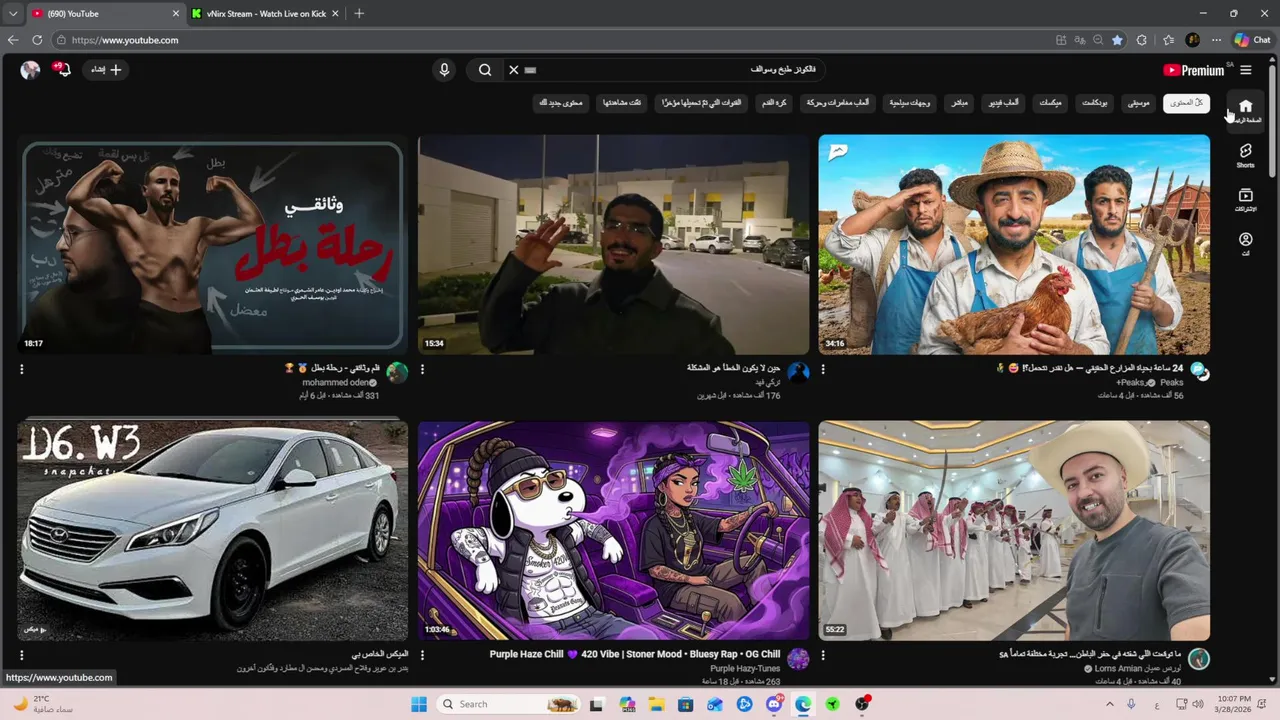Go to the Home sidebar icon
Viewport: 1280px width, 720px height.
pyautogui.click(x=1245, y=110)
